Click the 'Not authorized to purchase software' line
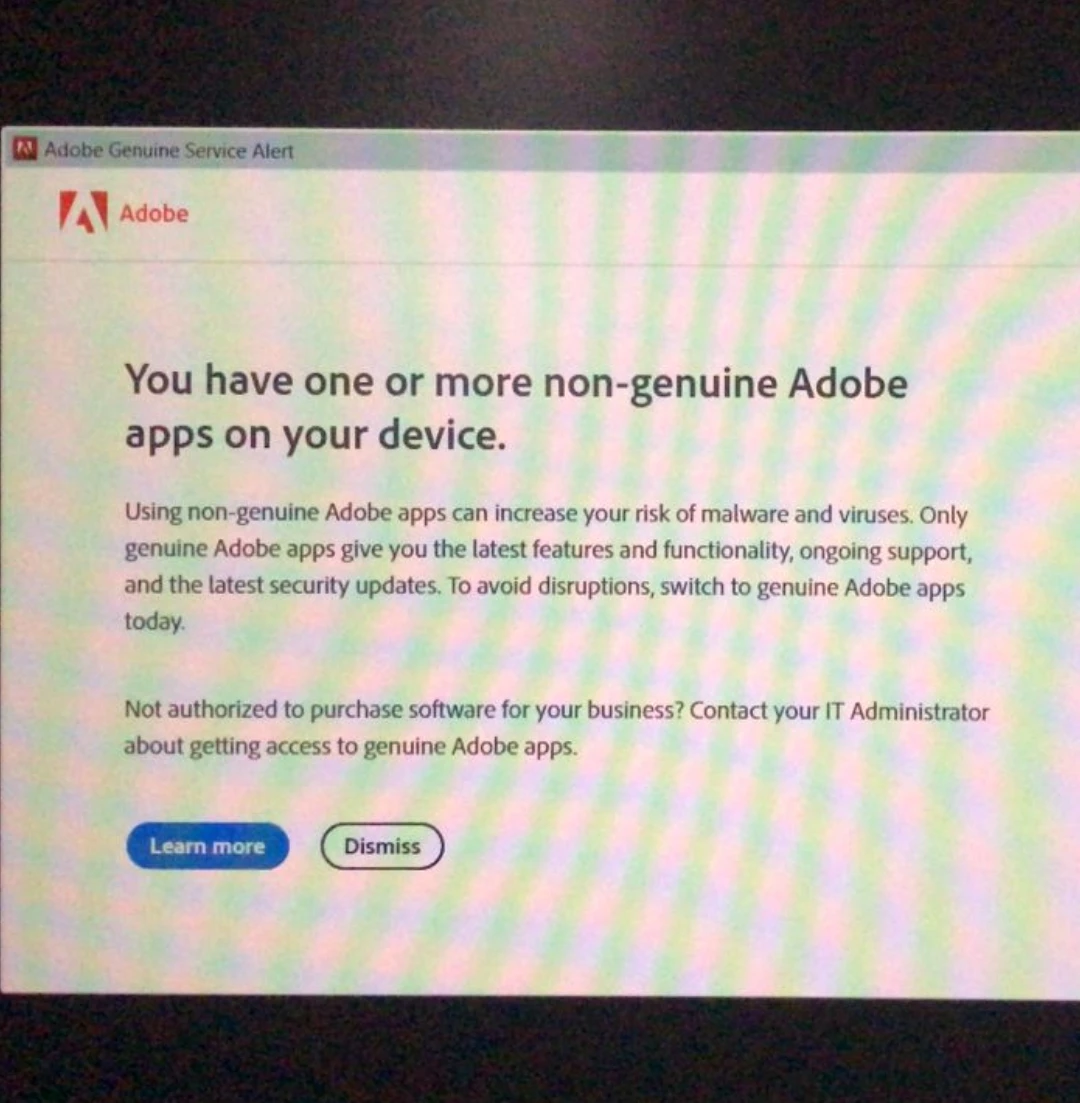The height and width of the screenshot is (1103, 1080). pos(405,710)
